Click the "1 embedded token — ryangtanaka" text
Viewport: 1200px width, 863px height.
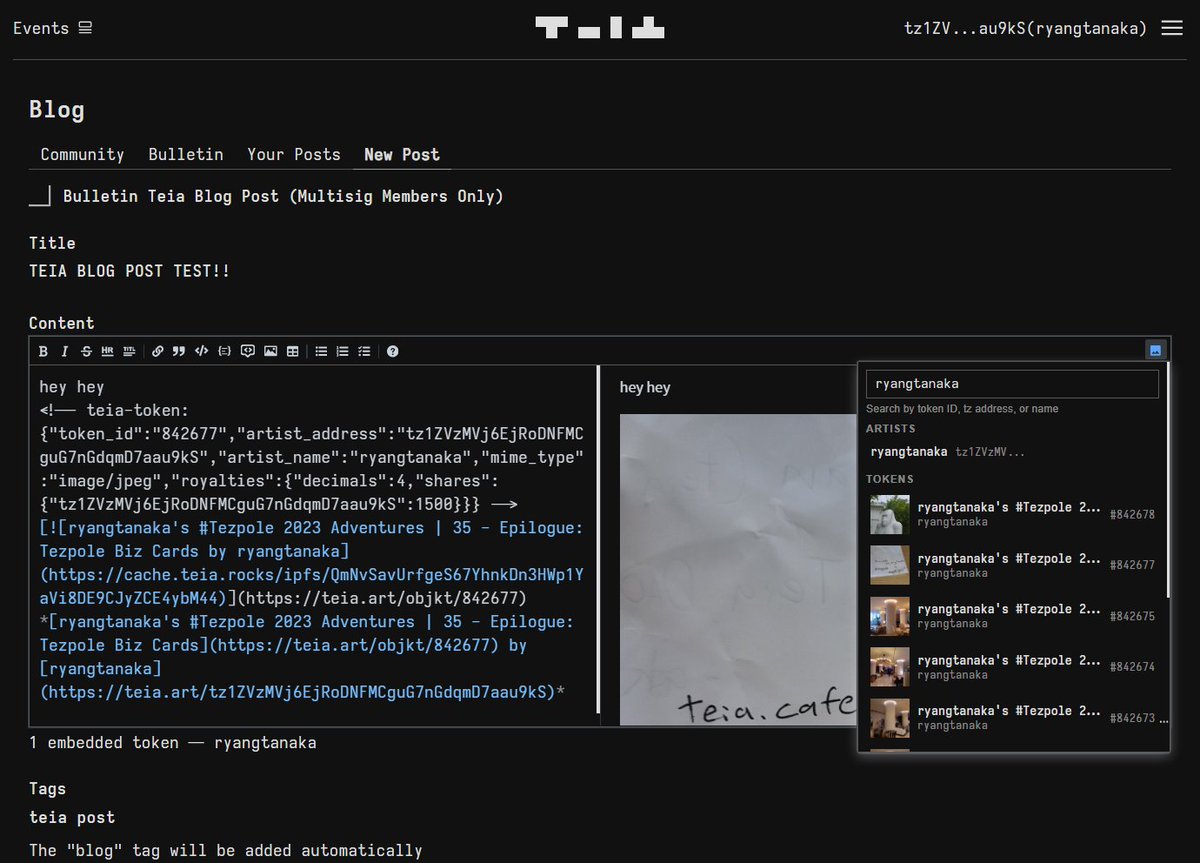pyautogui.click(x=173, y=743)
